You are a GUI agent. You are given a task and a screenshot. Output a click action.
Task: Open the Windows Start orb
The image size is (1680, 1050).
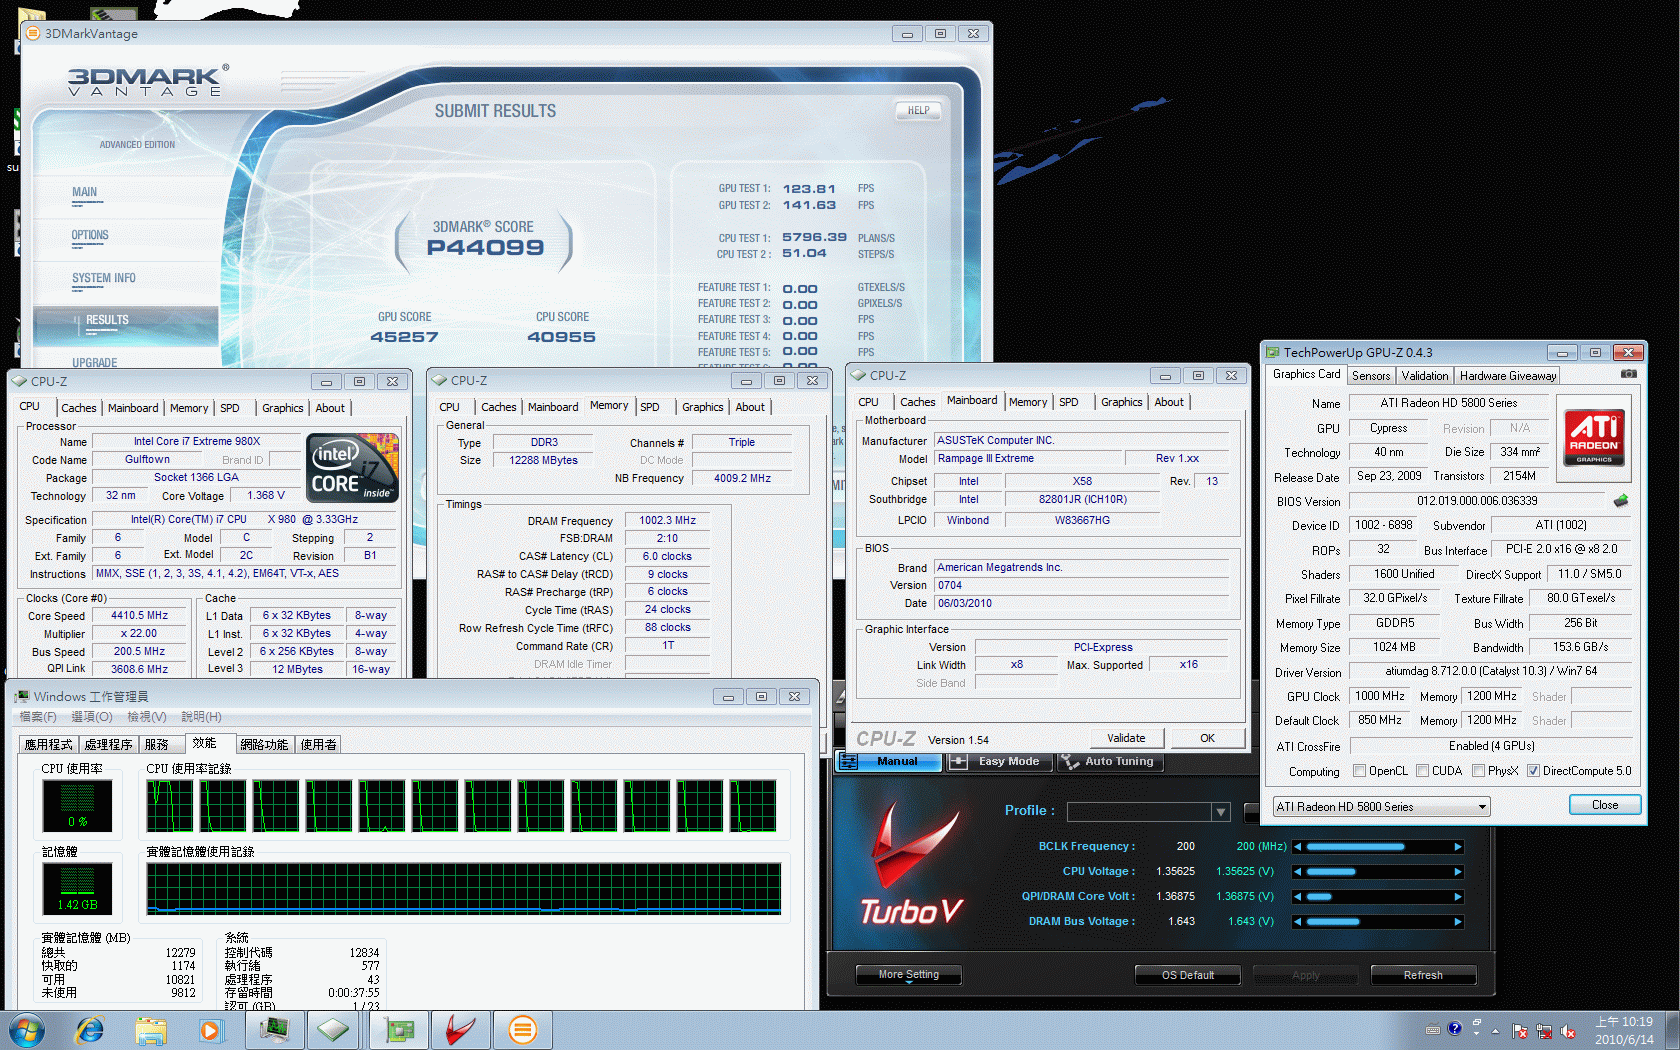26,1030
